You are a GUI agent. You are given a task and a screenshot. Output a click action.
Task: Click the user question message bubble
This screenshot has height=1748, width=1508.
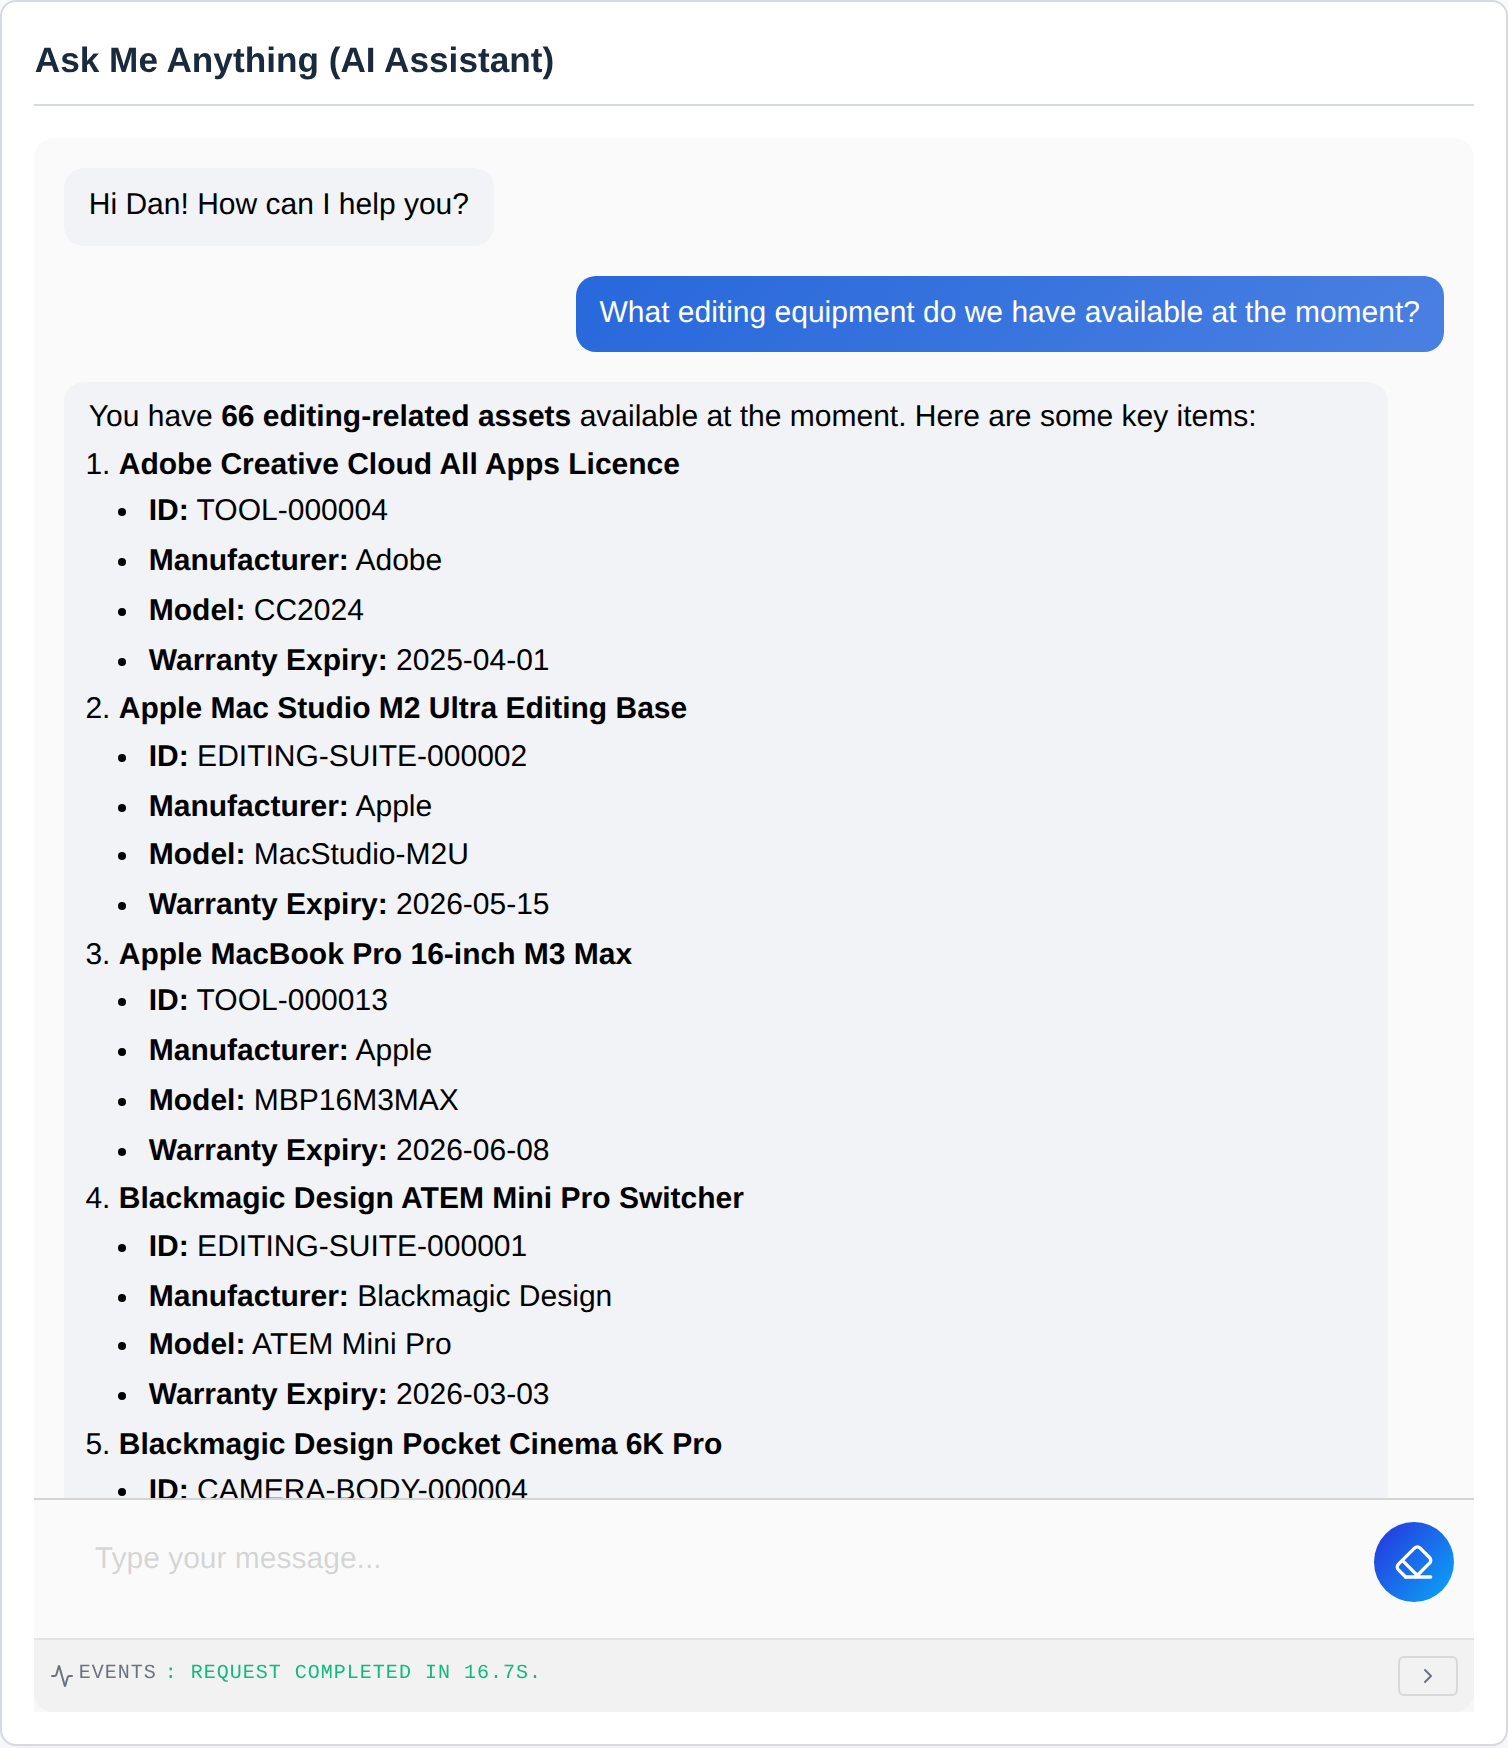point(1009,313)
